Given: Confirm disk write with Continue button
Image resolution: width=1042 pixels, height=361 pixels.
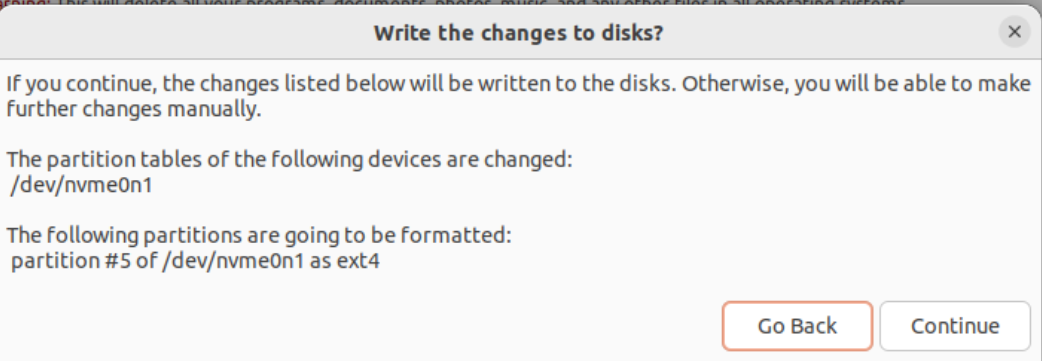Looking at the screenshot, I should point(955,326).
